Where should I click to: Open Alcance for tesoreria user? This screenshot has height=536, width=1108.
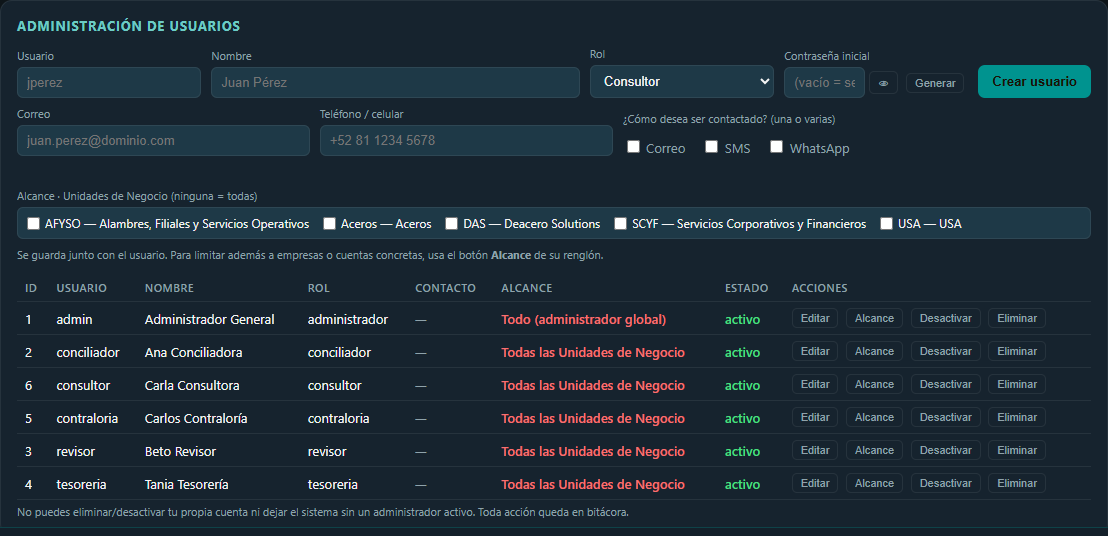(x=874, y=483)
